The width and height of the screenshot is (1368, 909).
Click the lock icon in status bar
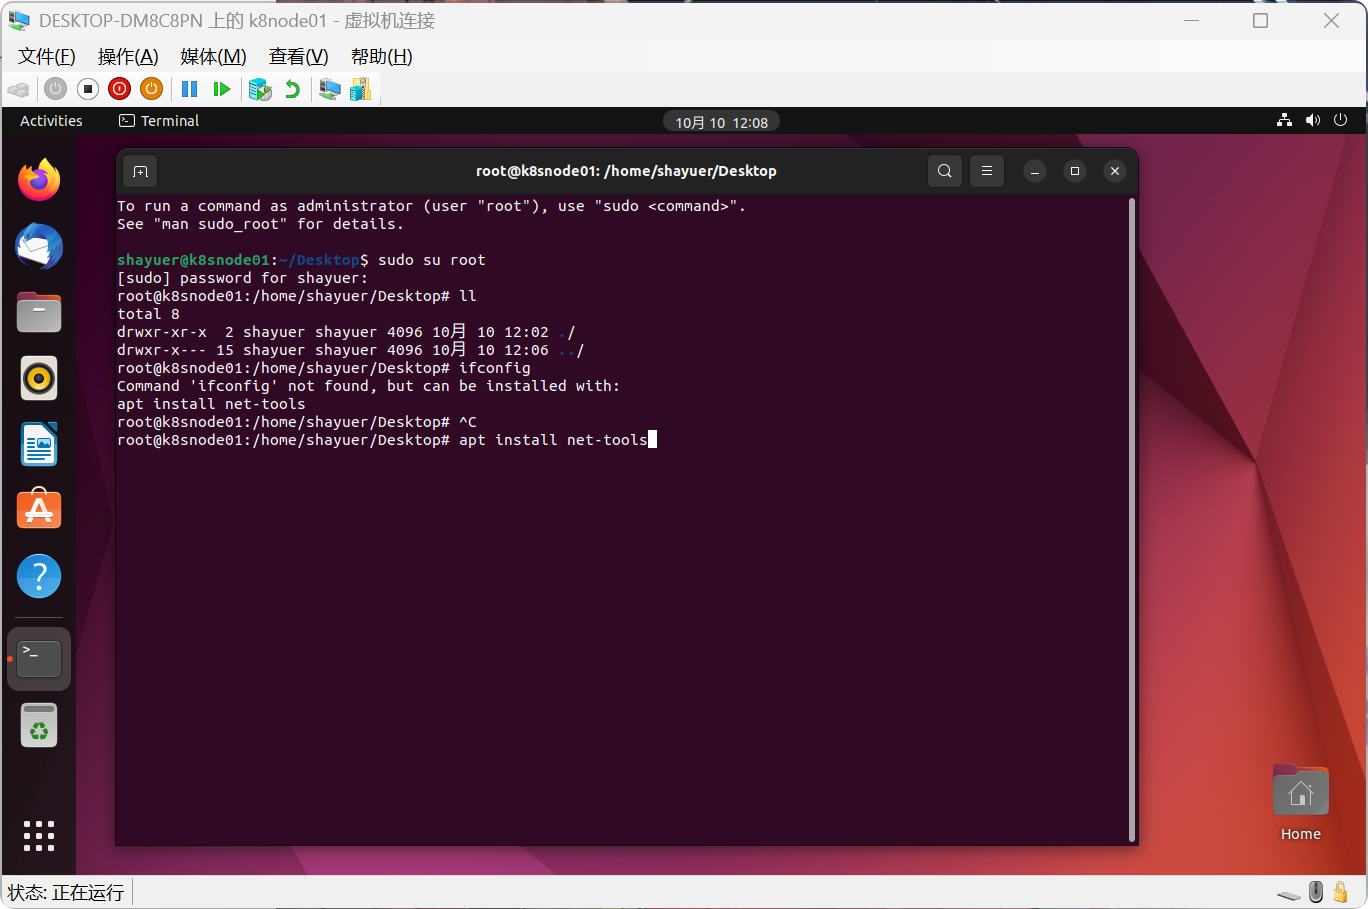click(x=1341, y=892)
